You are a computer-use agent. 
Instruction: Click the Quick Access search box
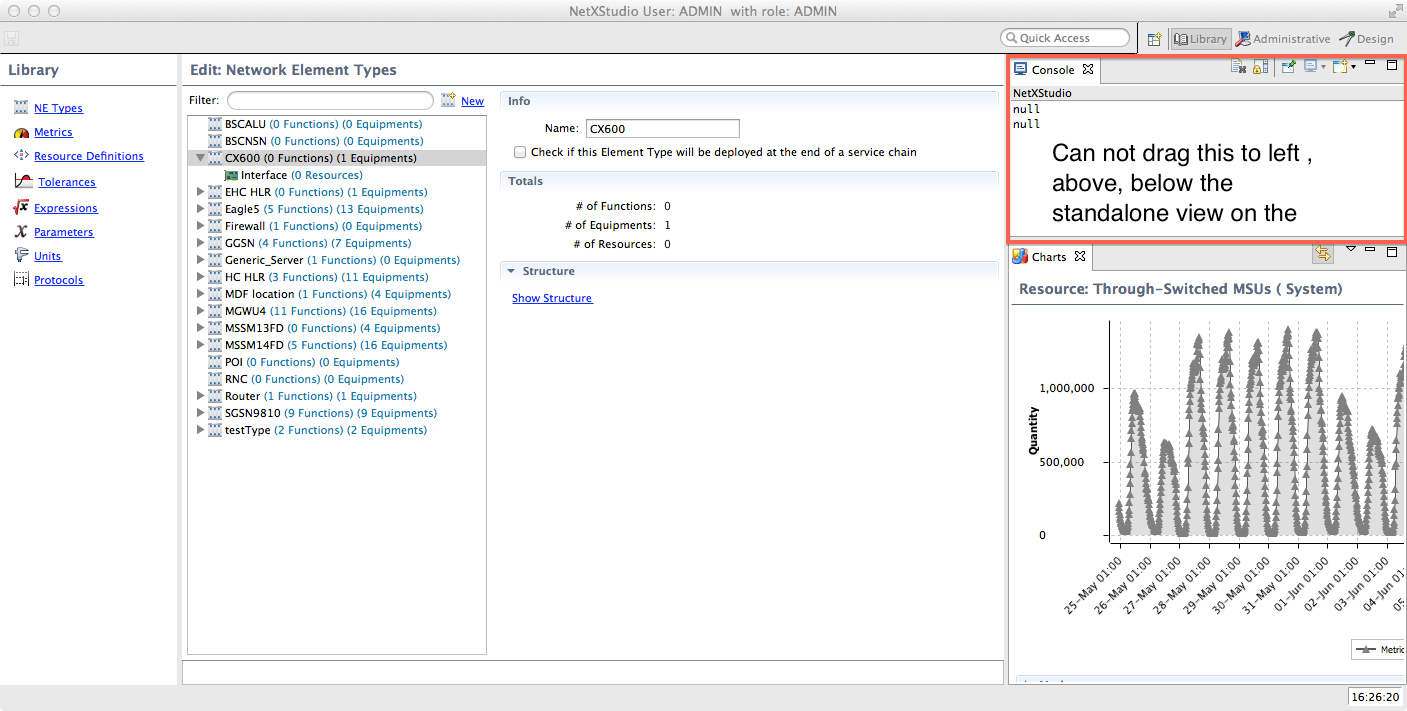1065,38
